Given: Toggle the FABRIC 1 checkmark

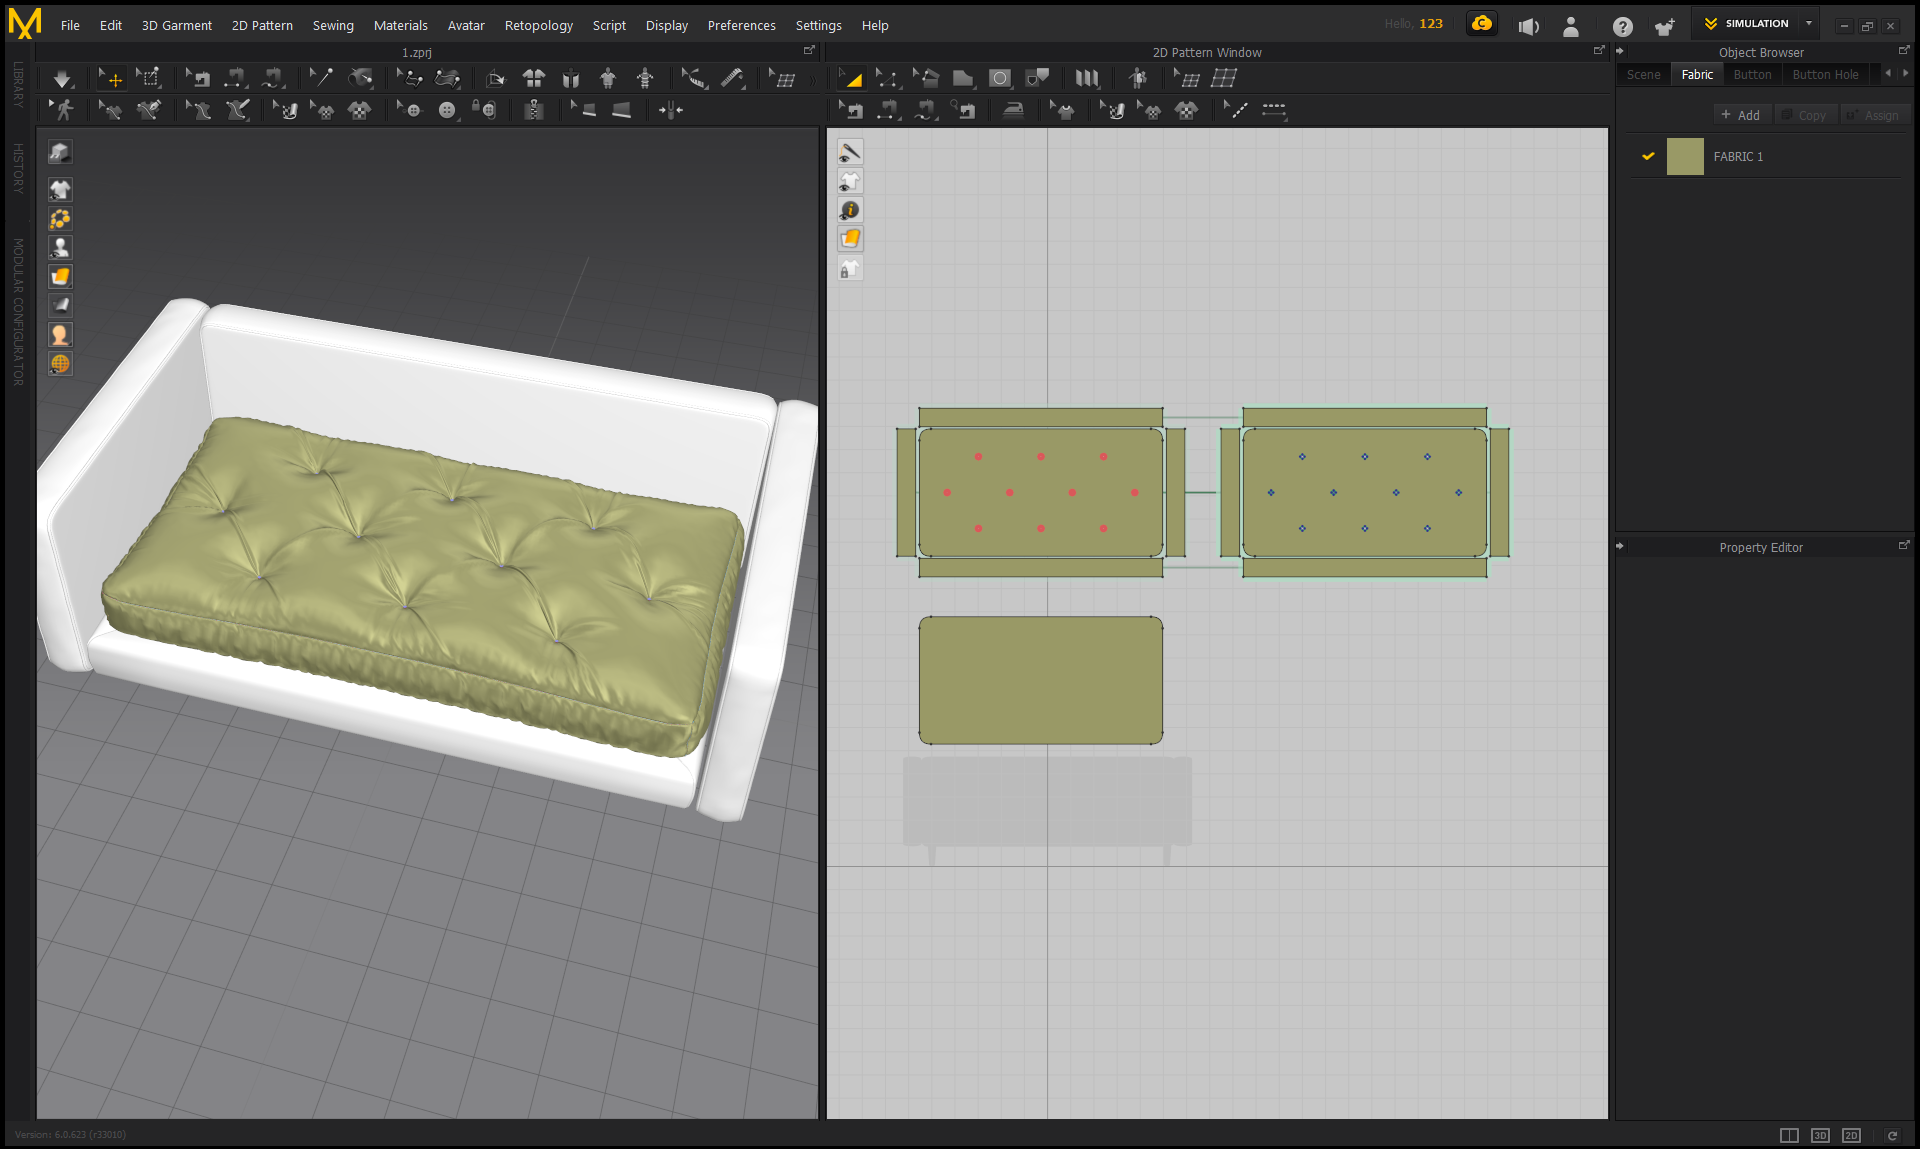Looking at the screenshot, I should tap(1648, 156).
